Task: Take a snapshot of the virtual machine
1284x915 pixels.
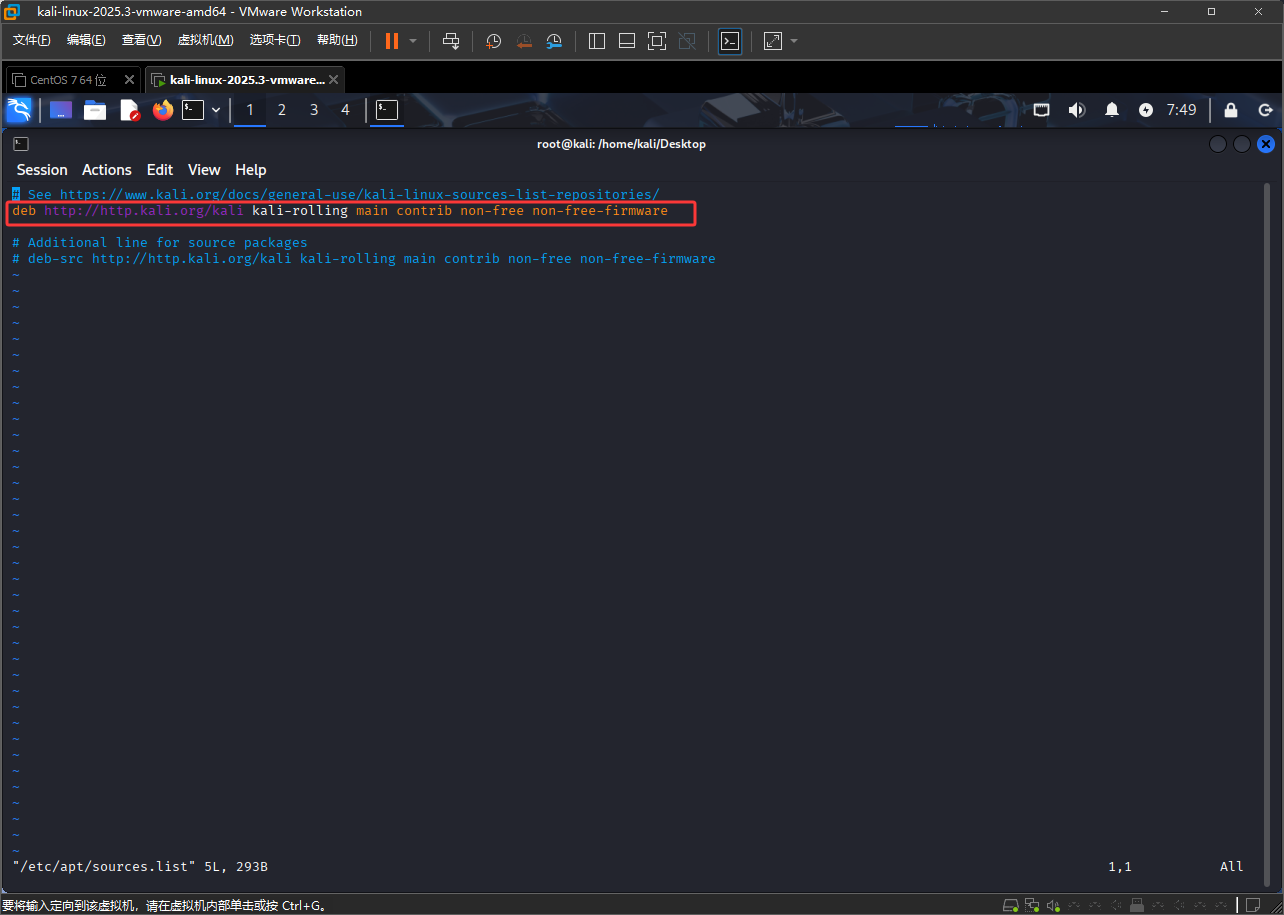Action: point(494,41)
